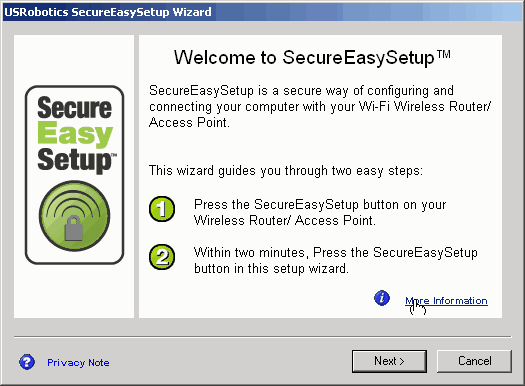
Task: Click the green "Easy" word in the logo
Action: tap(75, 134)
